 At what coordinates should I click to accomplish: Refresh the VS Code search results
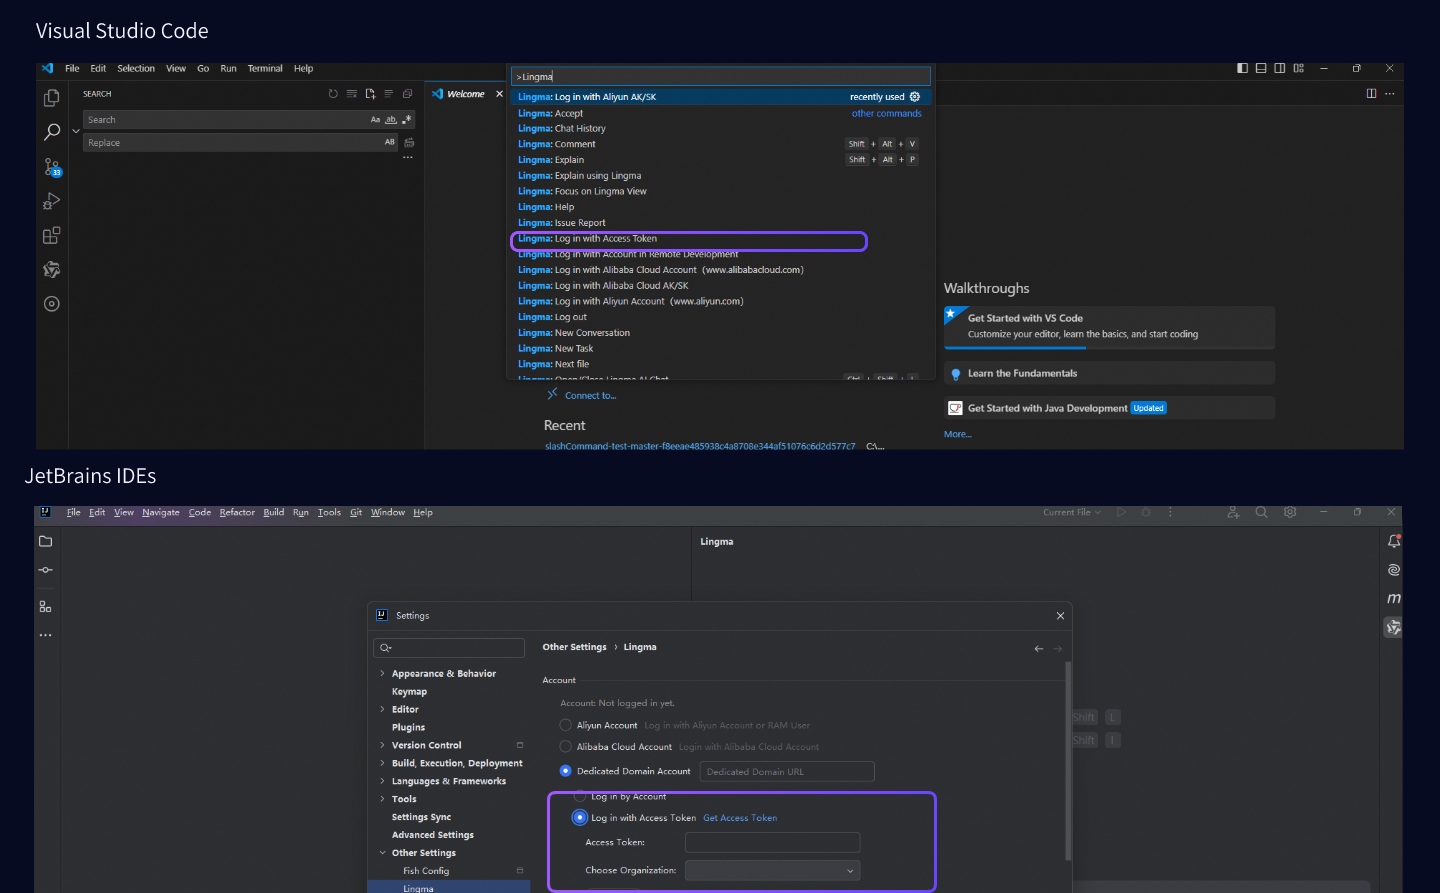point(333,94)
